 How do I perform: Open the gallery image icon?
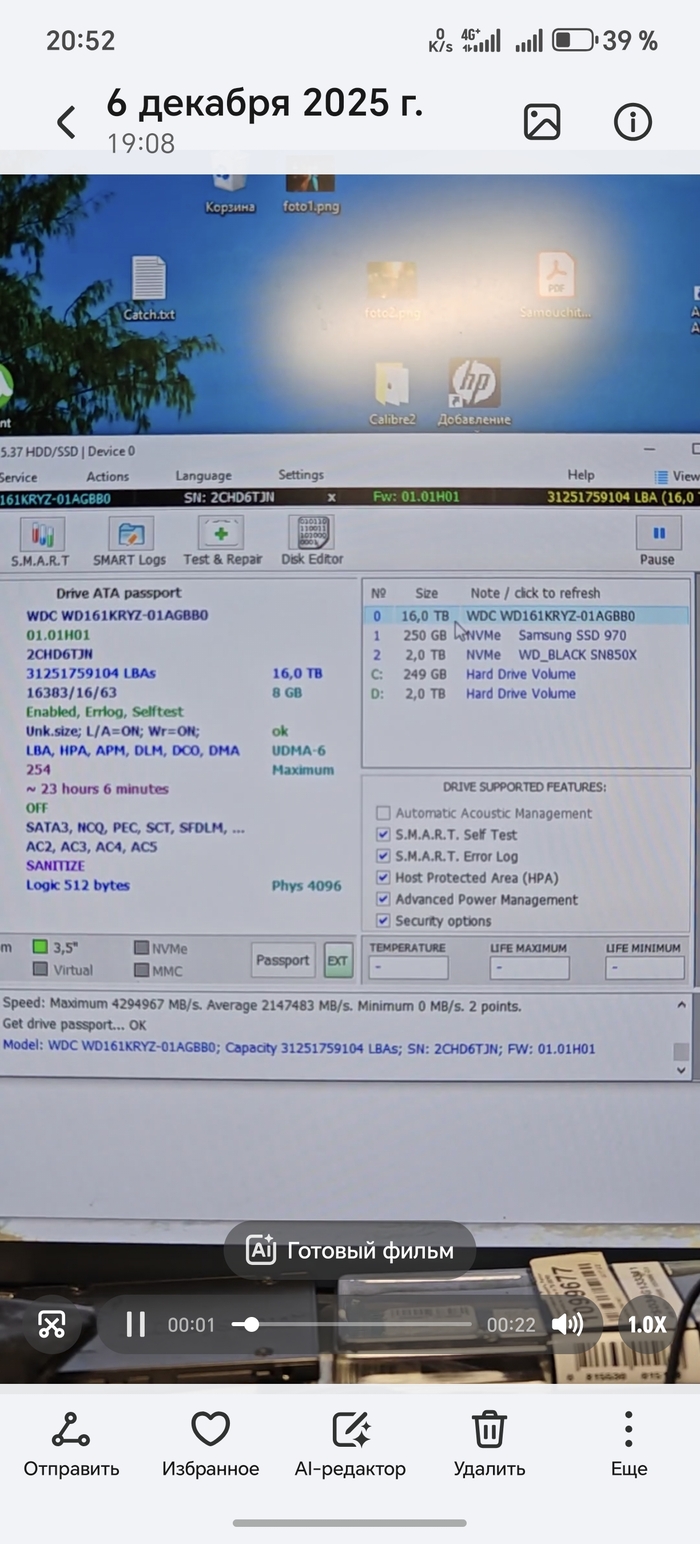click(542, 122)
